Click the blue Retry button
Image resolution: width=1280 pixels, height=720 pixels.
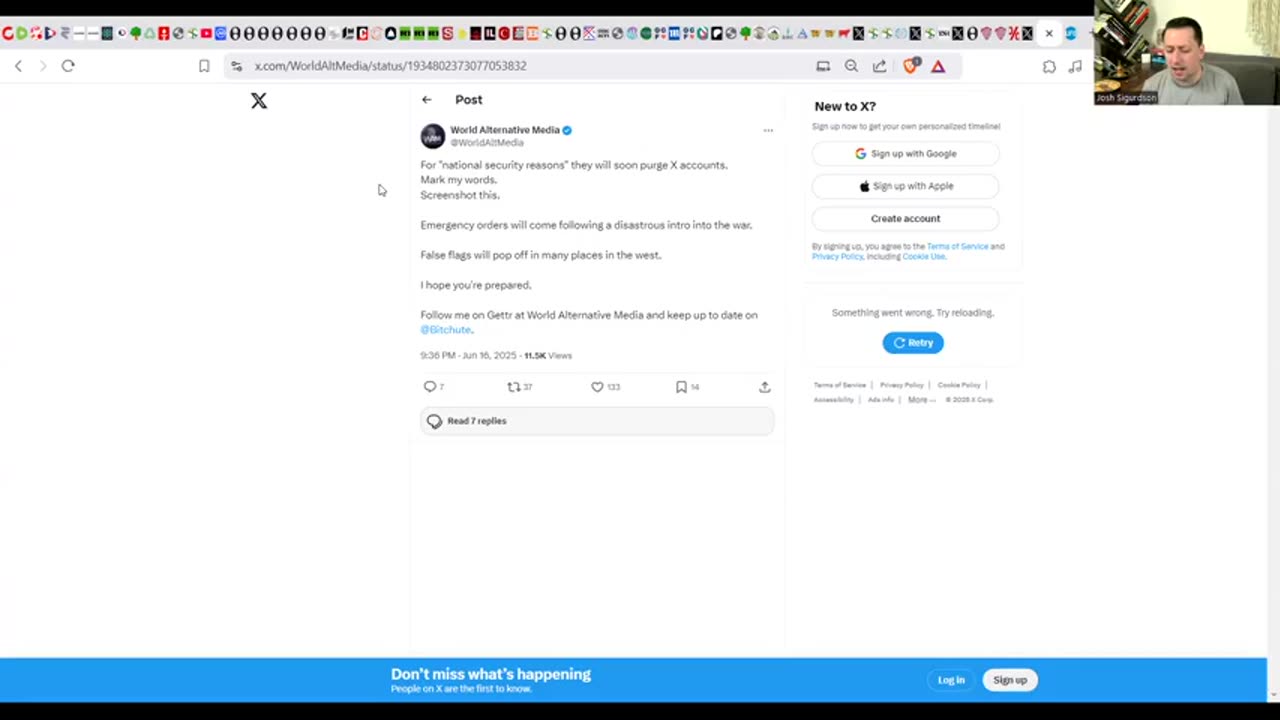coord(912,343)
